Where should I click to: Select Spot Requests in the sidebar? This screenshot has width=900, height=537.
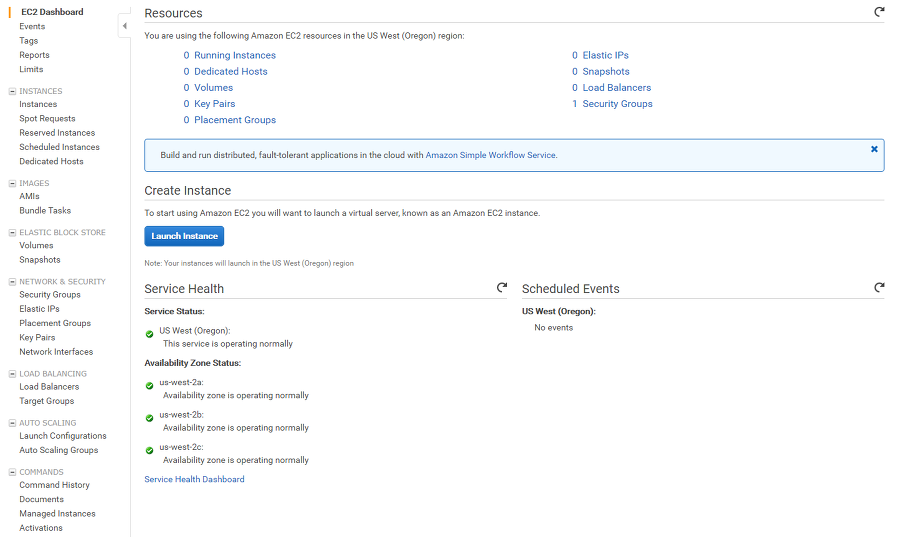[x=47, y=118]
